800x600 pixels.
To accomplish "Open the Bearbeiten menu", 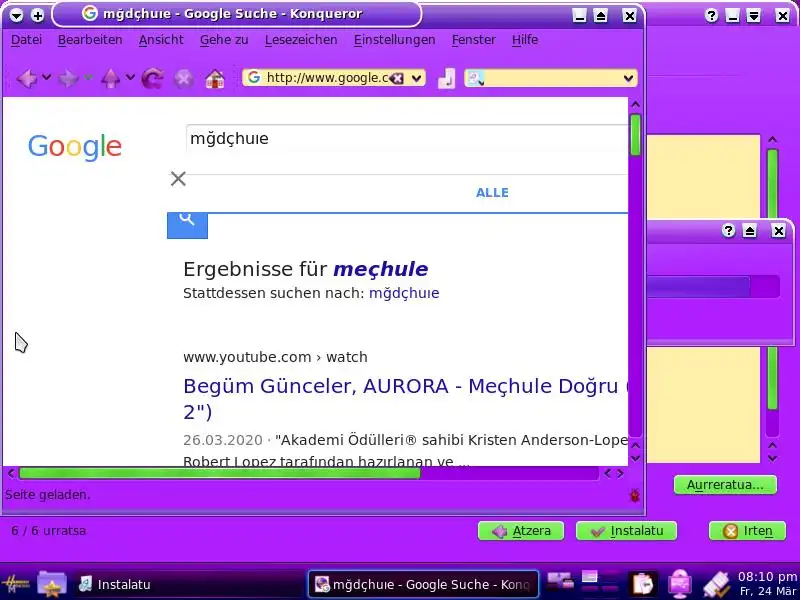I will (x=90, y=40).
